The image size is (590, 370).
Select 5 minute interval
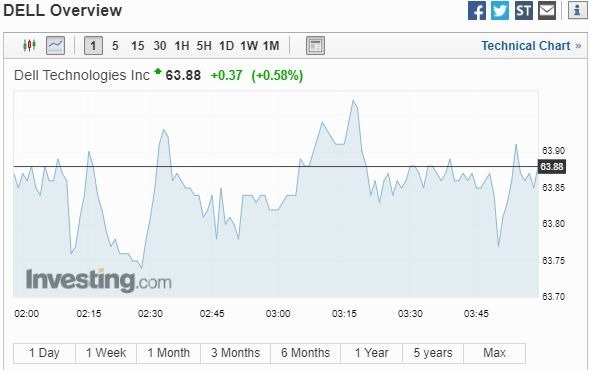(115, 46)
